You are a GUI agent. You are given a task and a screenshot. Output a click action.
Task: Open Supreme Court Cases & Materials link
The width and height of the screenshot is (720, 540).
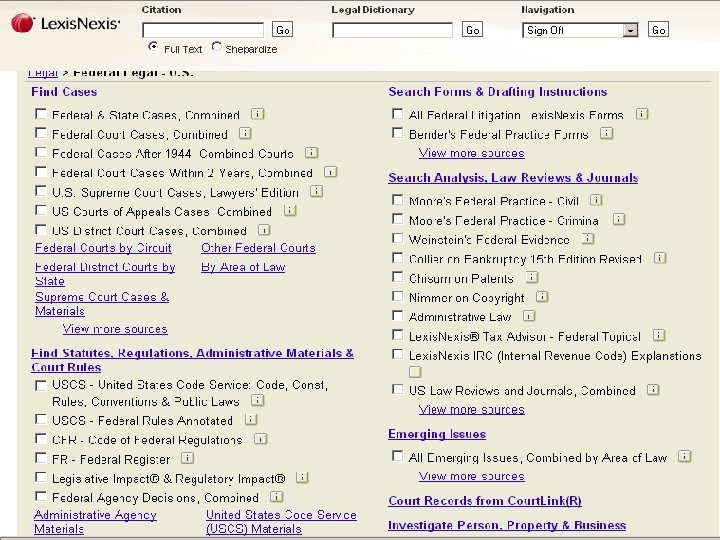tap(102, 304)
